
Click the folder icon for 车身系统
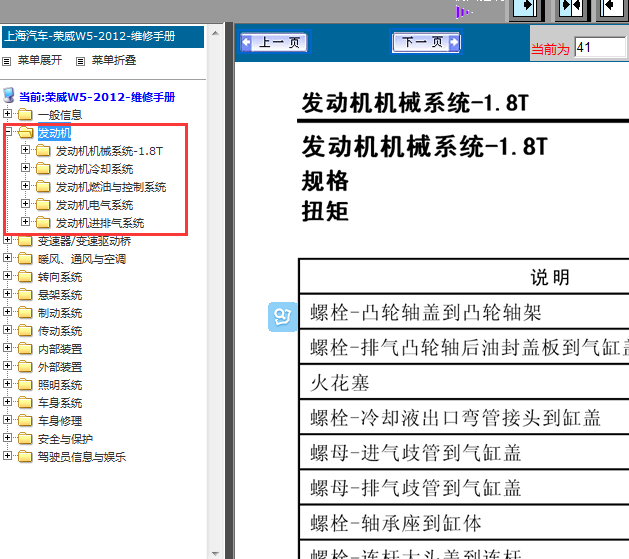coord(25,402)
